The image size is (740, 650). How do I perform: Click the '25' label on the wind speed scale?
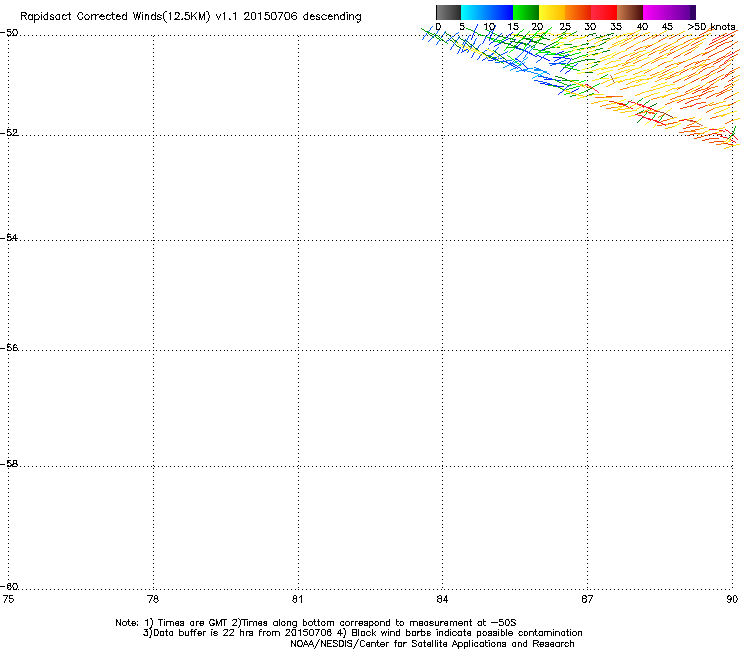click(x=565, y=27)
